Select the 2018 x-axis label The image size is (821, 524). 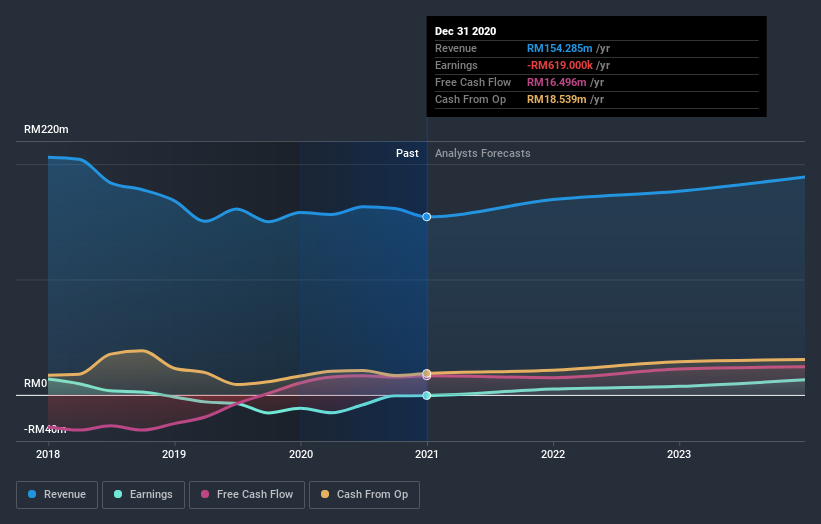click(48, 454)
